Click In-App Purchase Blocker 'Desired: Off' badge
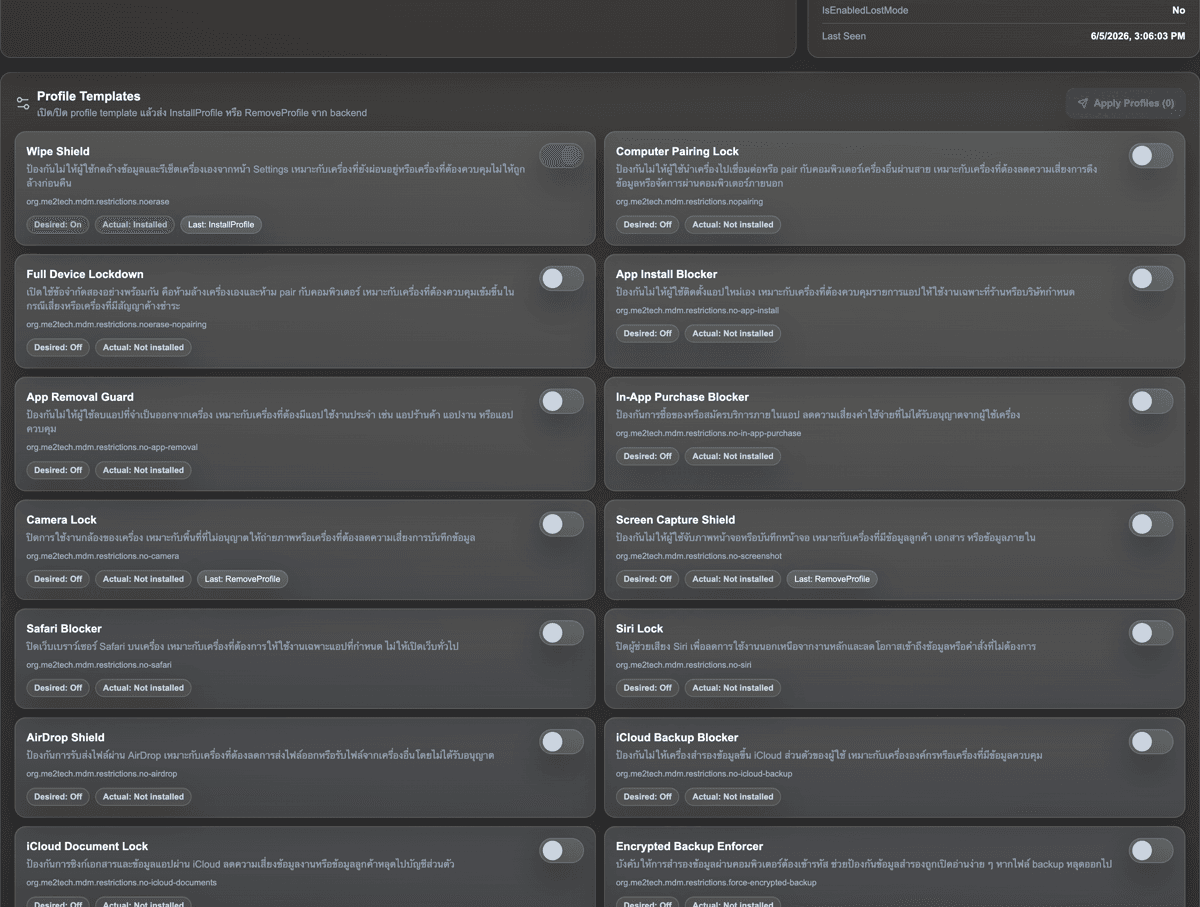The image size is (1200, 907). click(x=648, y=456)
